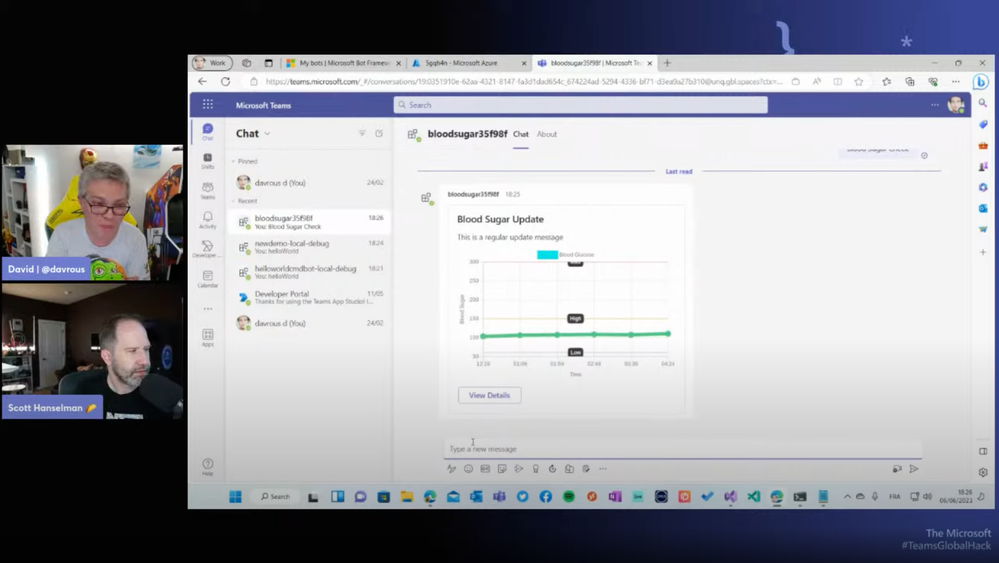Switch to Microsoft Azure browser tab
The width and height of the screenshot is (999, 563).
point(468,63)
